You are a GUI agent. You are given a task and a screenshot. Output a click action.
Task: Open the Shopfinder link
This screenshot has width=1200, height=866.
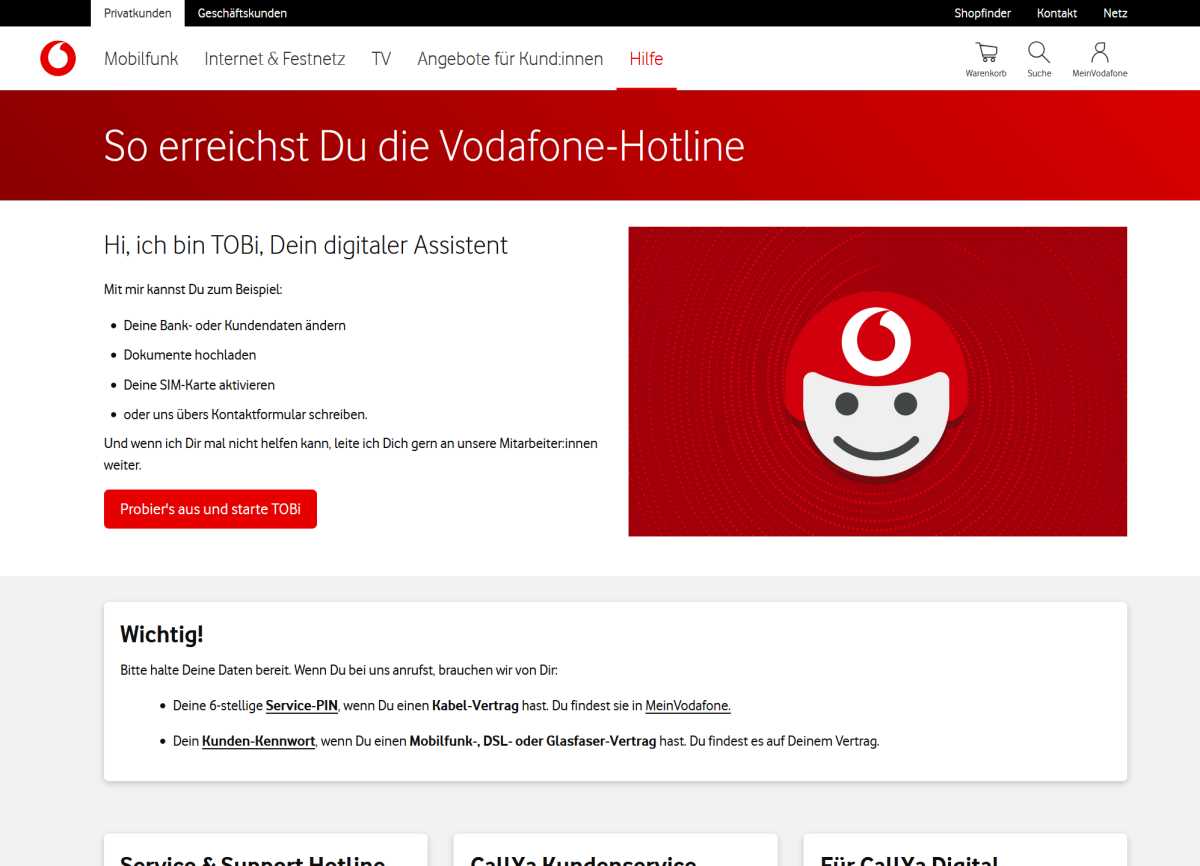[983, 13]
